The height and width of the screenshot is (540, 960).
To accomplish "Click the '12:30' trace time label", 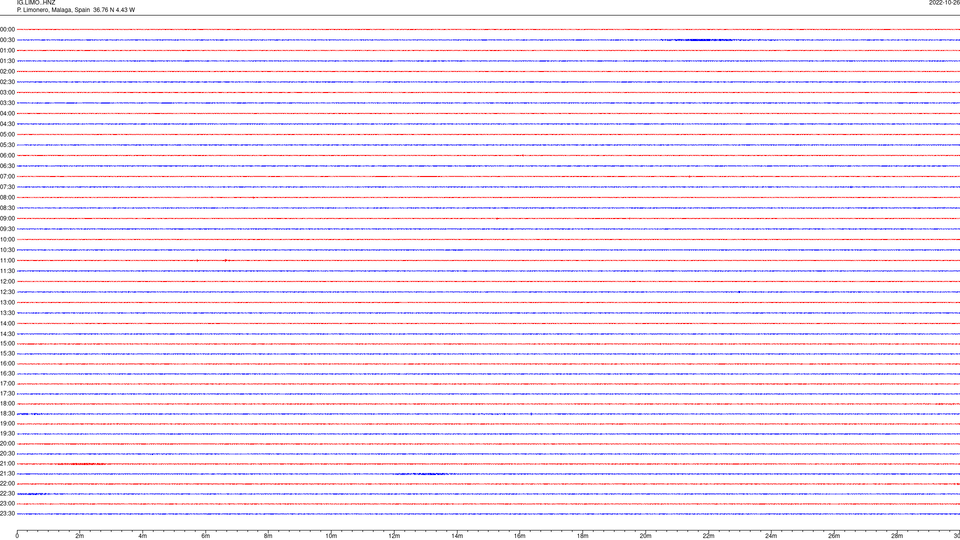I will click(7, 292).
